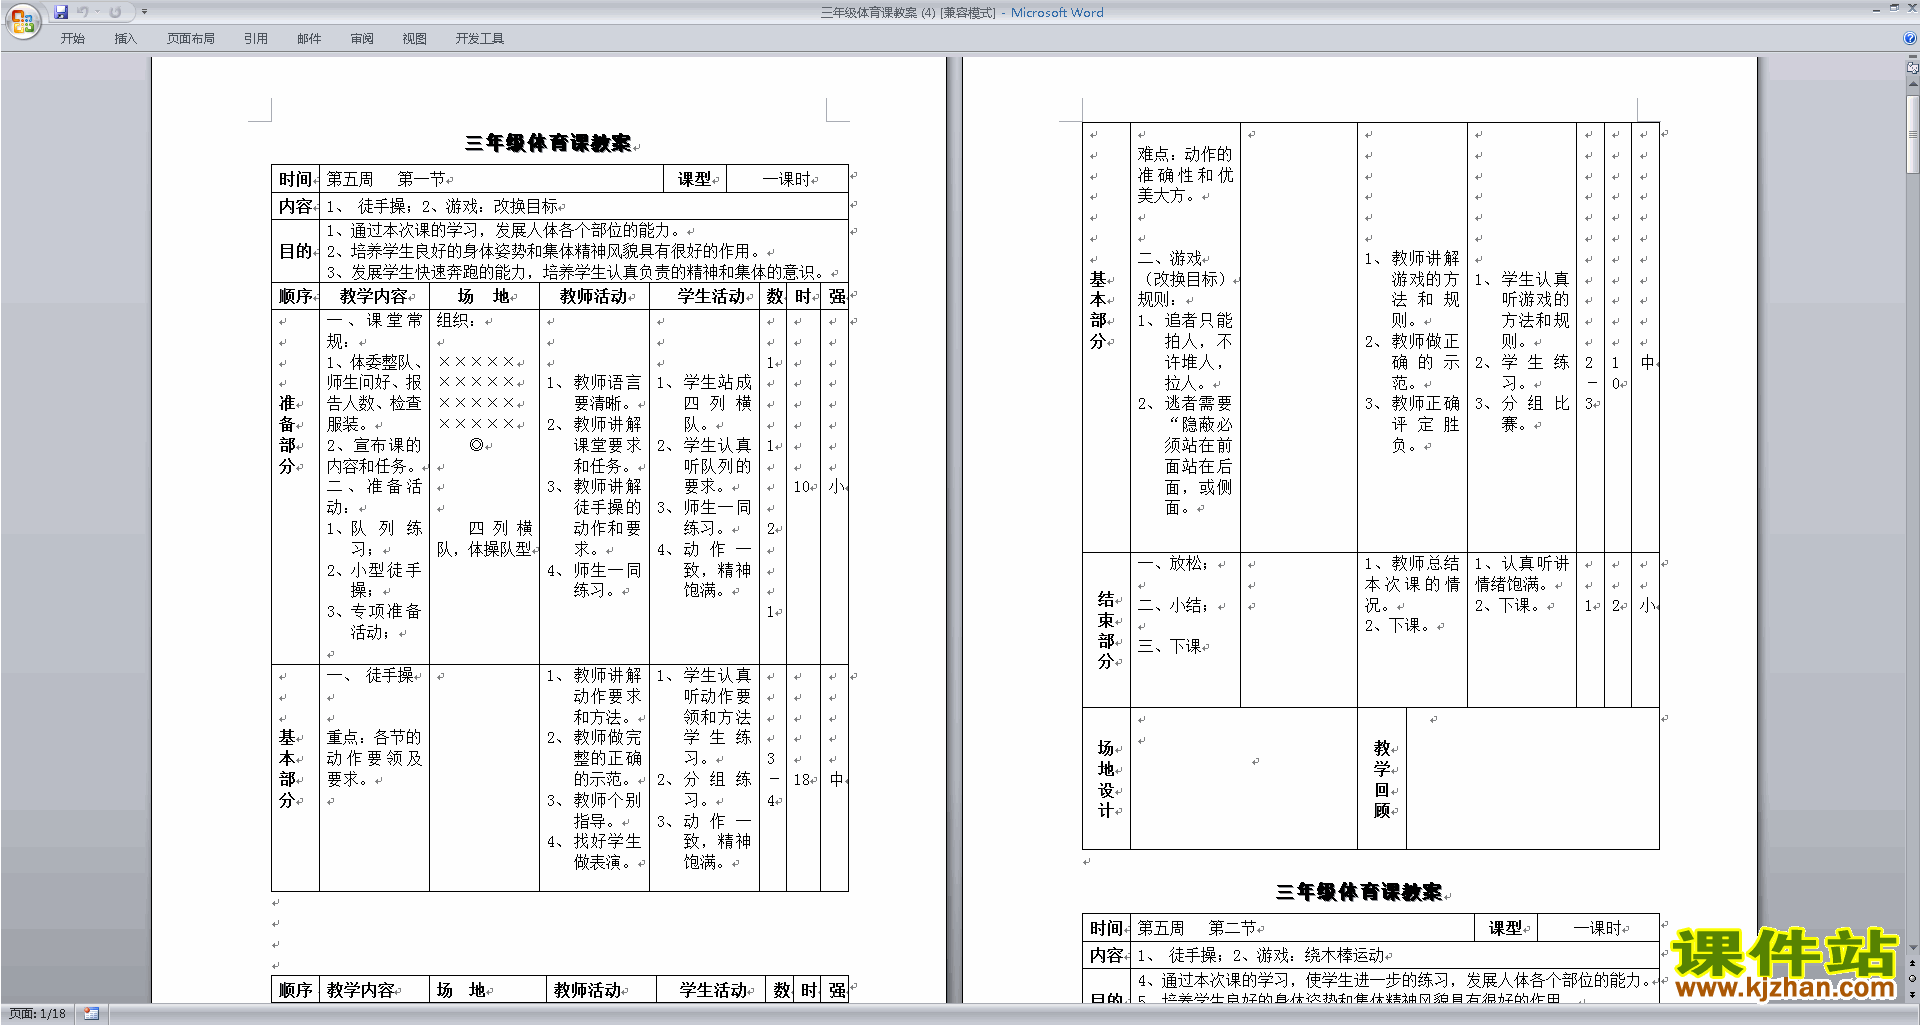Click the ruler toggle icon above scrollbar
This screenshot has height=1025, width=1920.
tap(1912, 68)
